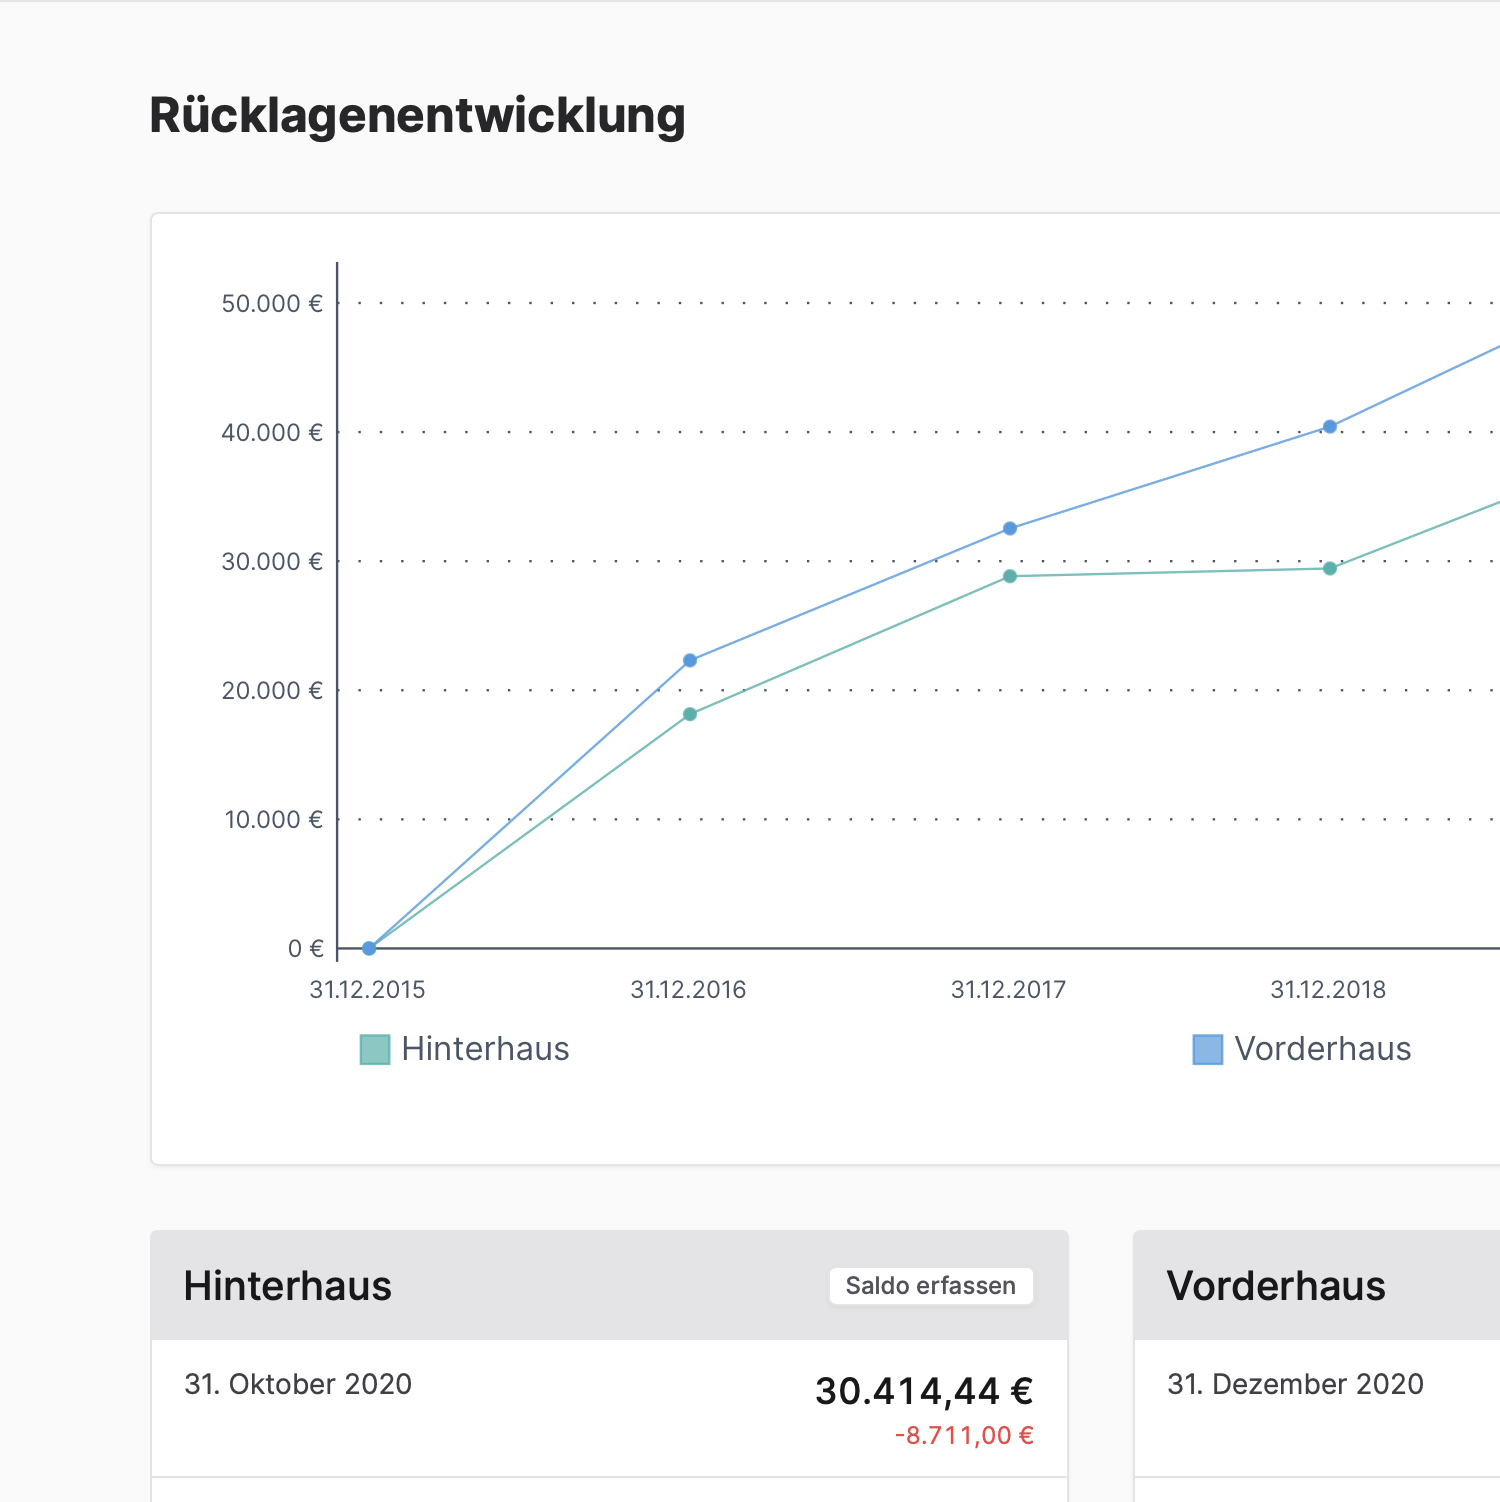Click the Vorderhaus card heading
The height and width of the screenshot is (1502, 1500).
(1276, 1286)
